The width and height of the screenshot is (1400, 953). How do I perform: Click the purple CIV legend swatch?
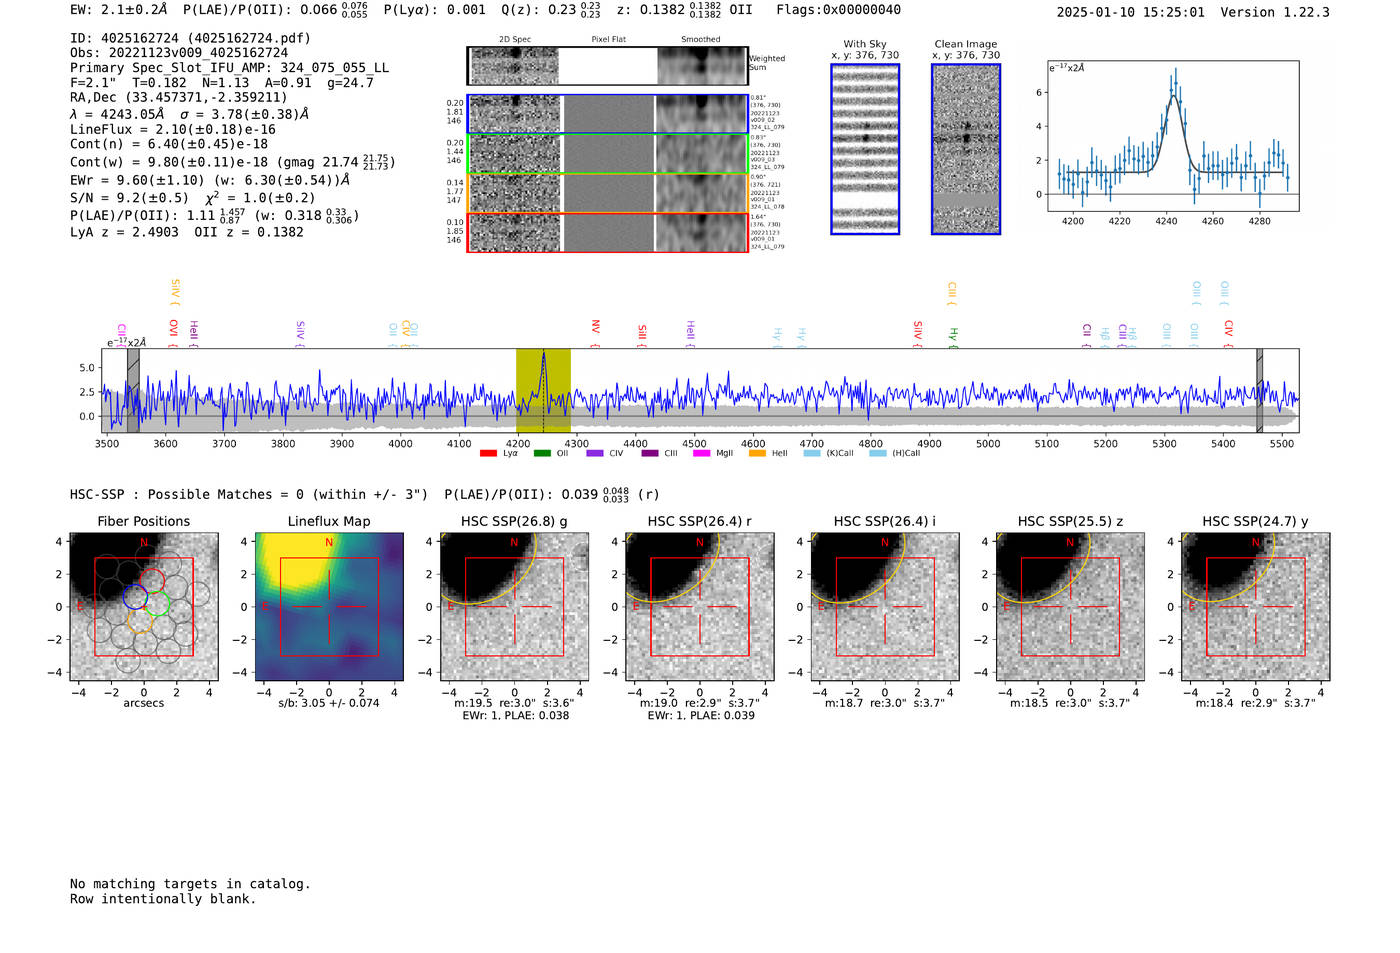point(595,454)
